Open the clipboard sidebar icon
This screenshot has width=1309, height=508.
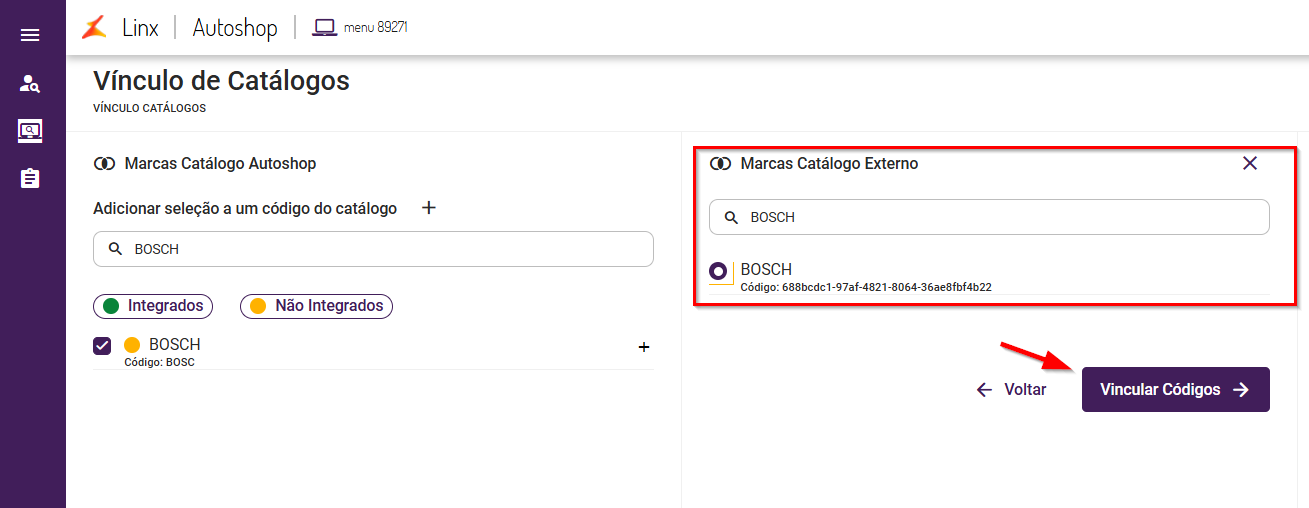[x=30, y=178]
